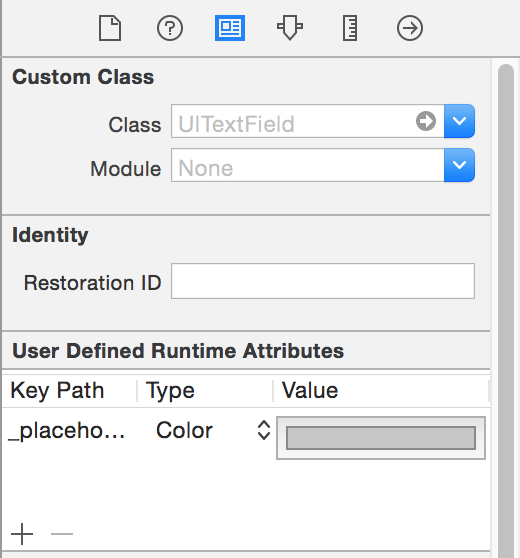
Task: Switch to the Attributes inspector
Action: point(290,27)
